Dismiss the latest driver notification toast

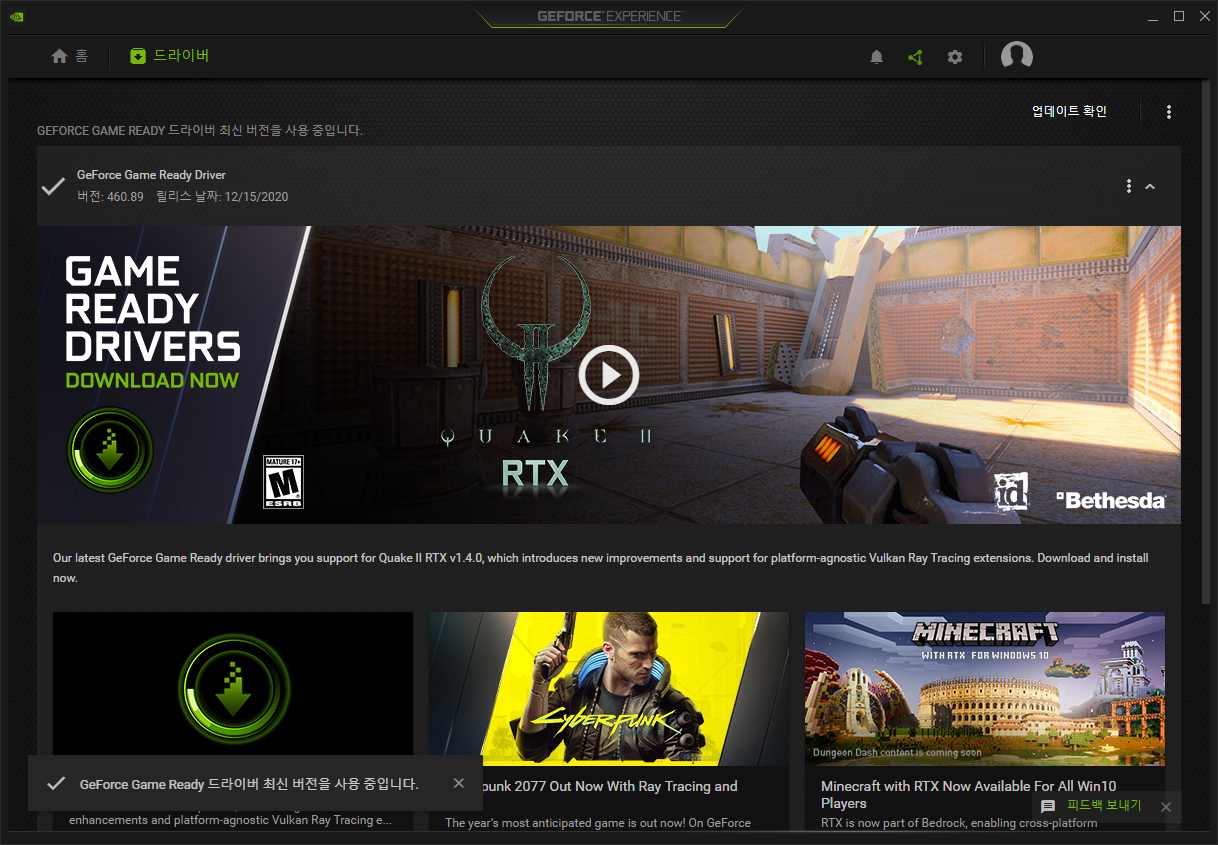459,783
